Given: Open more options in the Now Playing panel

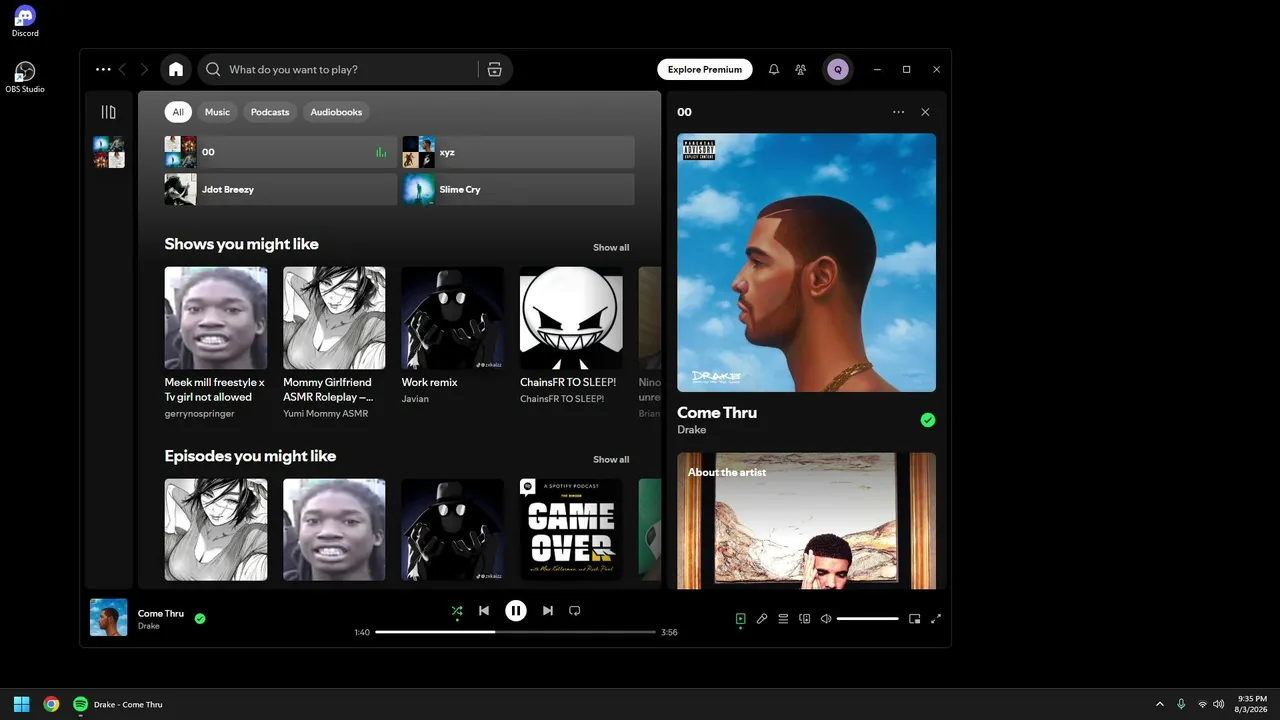Looking at the screenshot, I should 898,112.
